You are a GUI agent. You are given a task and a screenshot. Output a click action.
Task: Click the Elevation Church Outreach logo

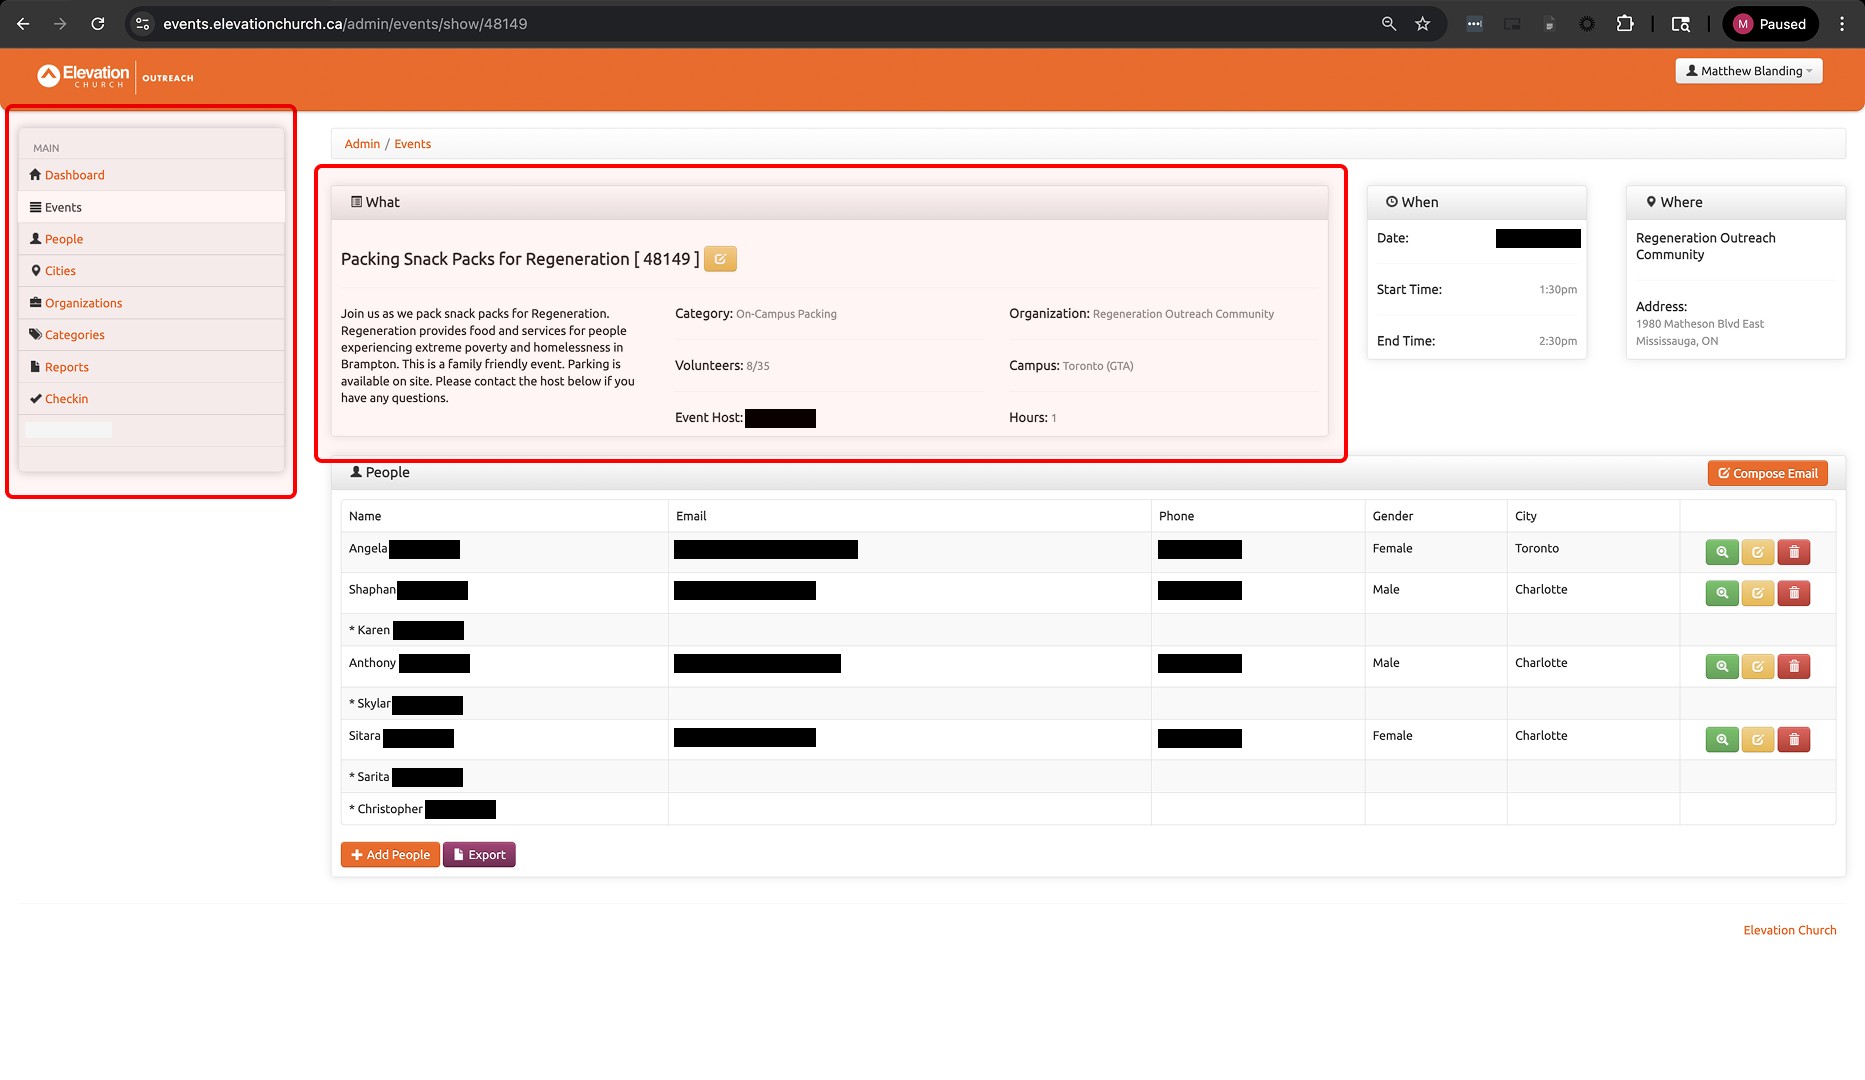tap(115, 77)
